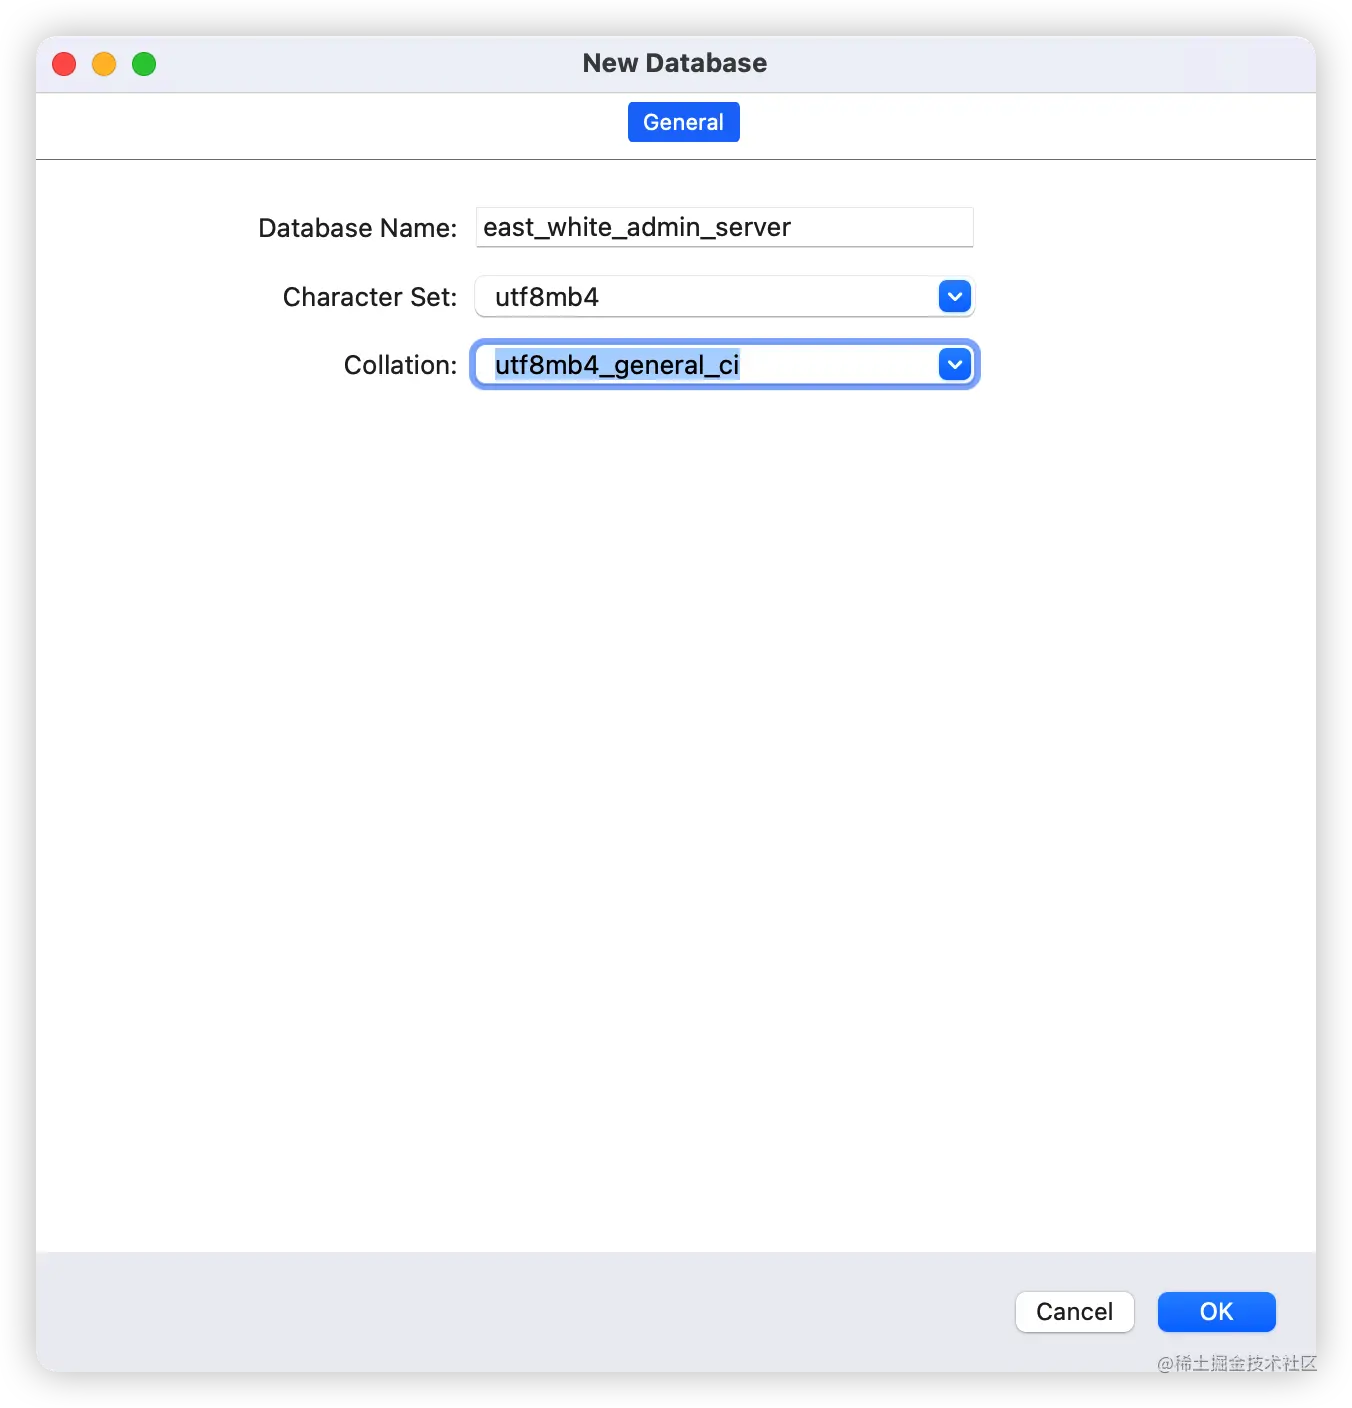The image size is (1352, 1408).
Task: Click the Collation label
Action: pos(400,365)
